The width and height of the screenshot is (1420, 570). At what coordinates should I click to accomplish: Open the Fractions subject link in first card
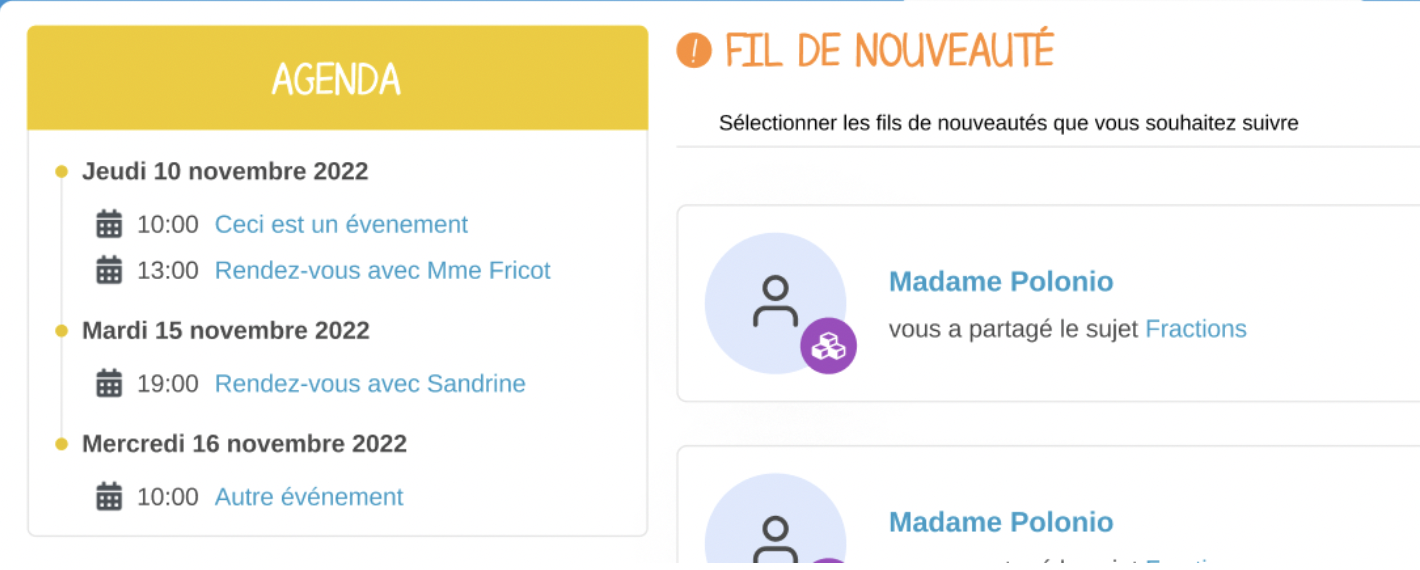click(x=1196, y=328)
